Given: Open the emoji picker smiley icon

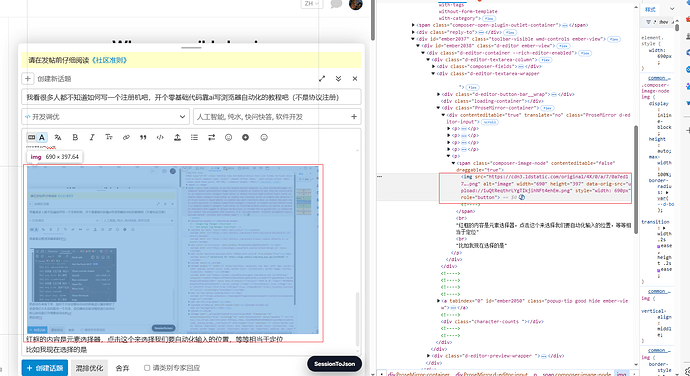Looking at the screenshot, I should point(228,137).
